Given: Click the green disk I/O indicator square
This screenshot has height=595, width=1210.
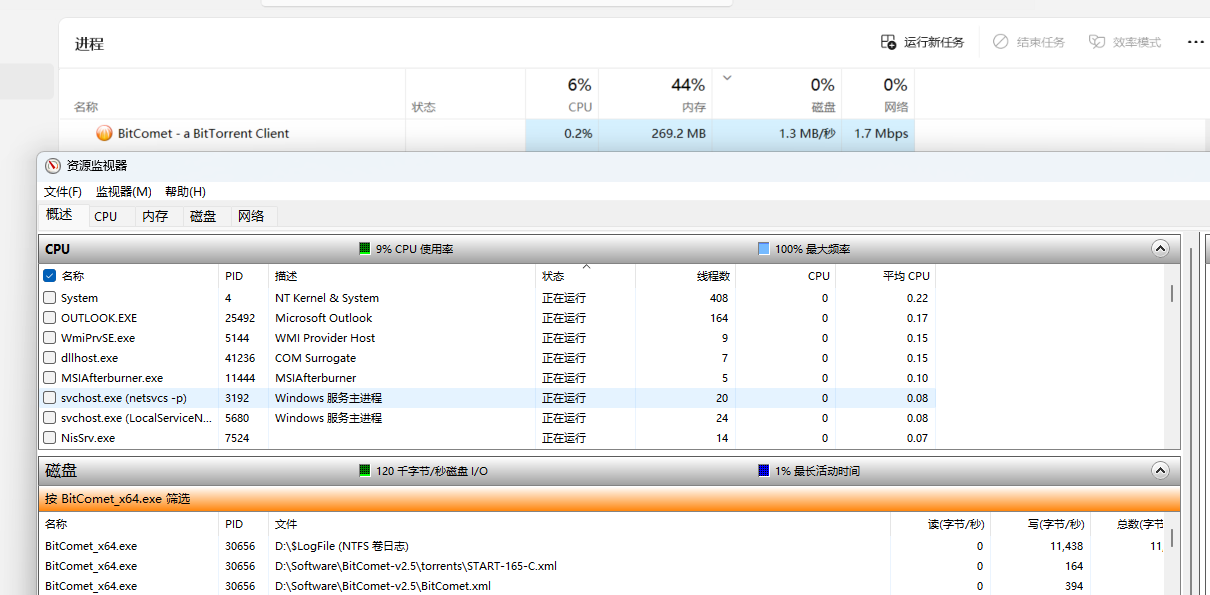Looking at the screenshot, I should point(365,470).
